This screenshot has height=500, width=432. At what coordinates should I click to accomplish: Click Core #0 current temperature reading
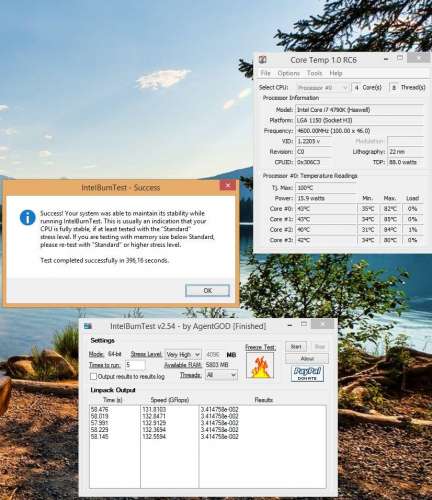[x=326, y=209]
